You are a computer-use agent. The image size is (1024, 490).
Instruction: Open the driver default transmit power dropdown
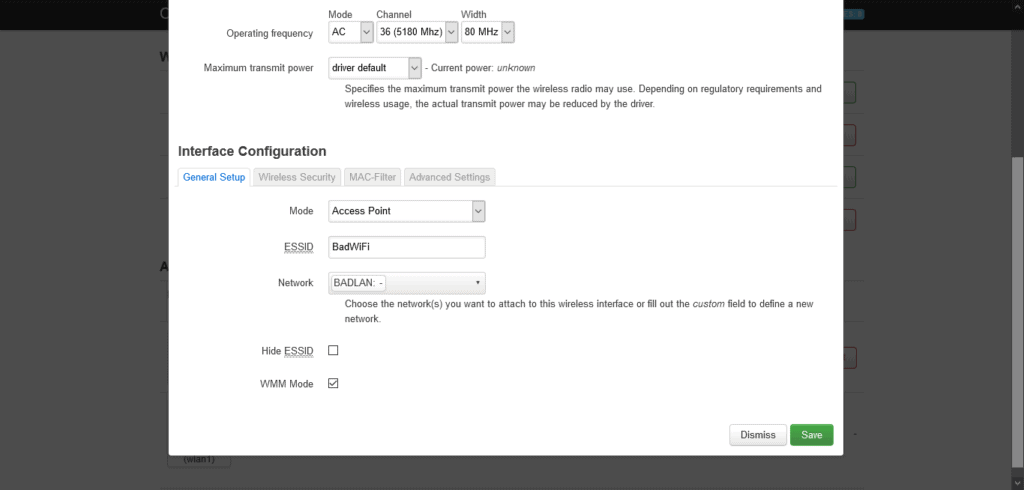(375, 68)
